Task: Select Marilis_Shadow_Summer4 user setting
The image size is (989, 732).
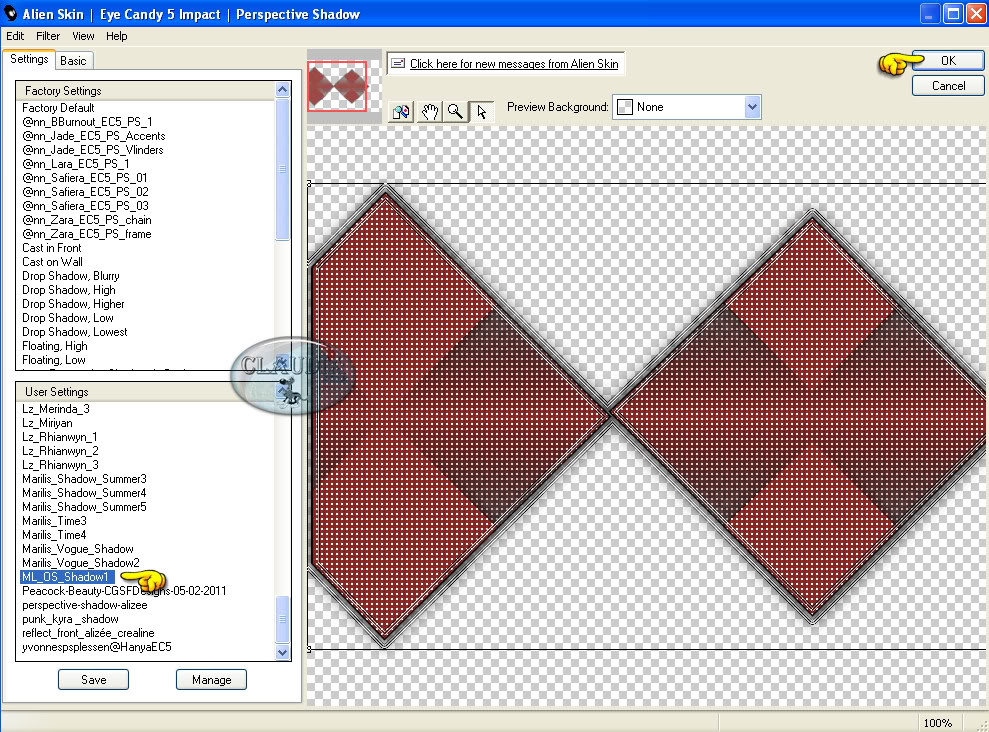Action: click(x=84, y=493)
